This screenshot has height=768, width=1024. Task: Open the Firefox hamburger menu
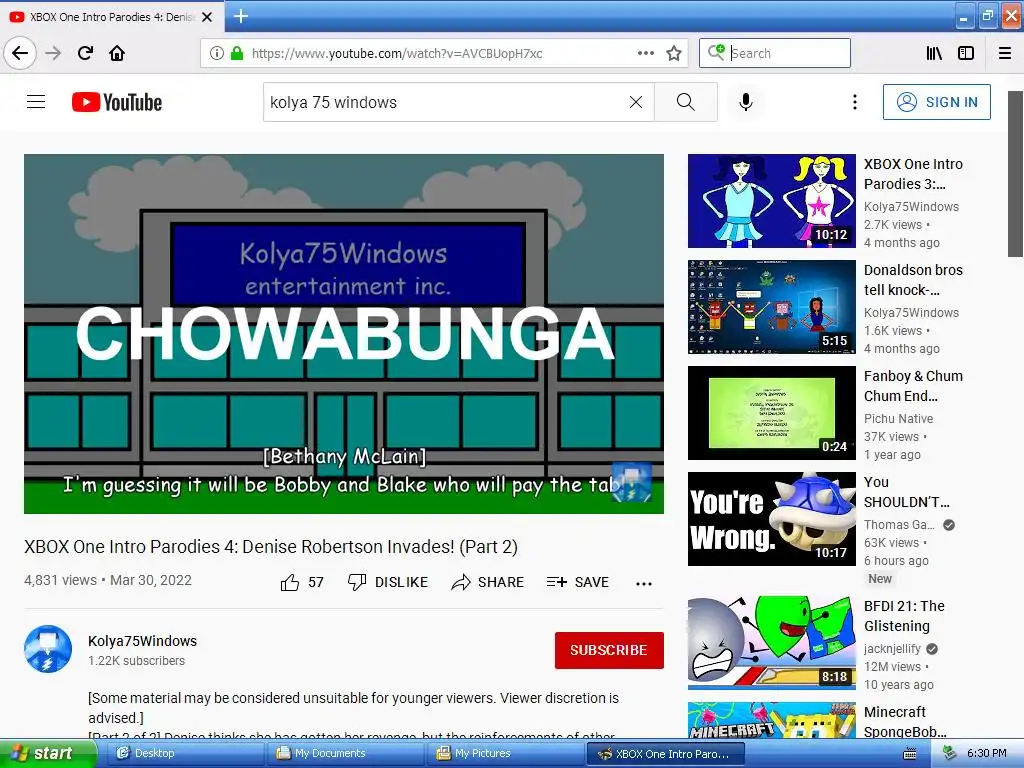[x=1005, y=53]
